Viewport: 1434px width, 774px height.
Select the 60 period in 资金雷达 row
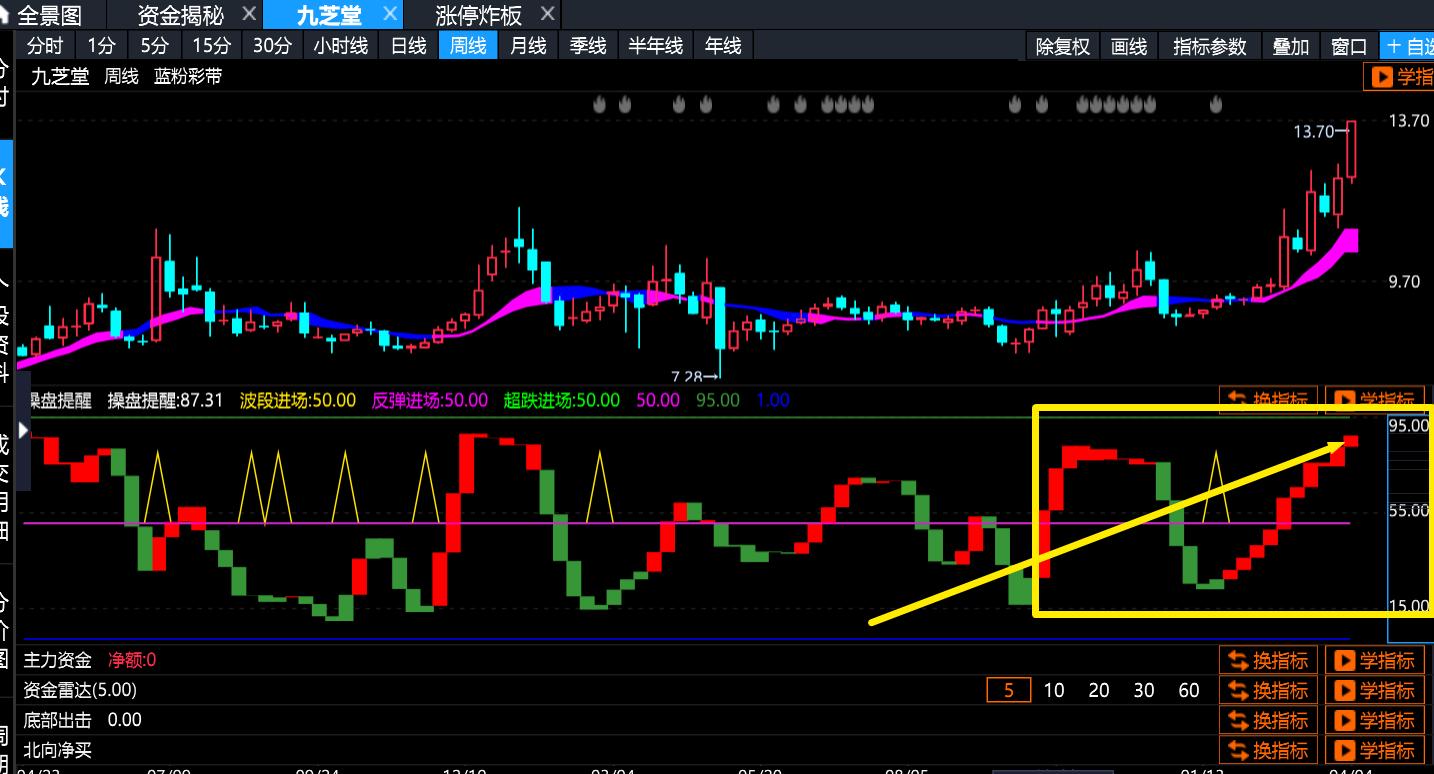coord(1189,690)
